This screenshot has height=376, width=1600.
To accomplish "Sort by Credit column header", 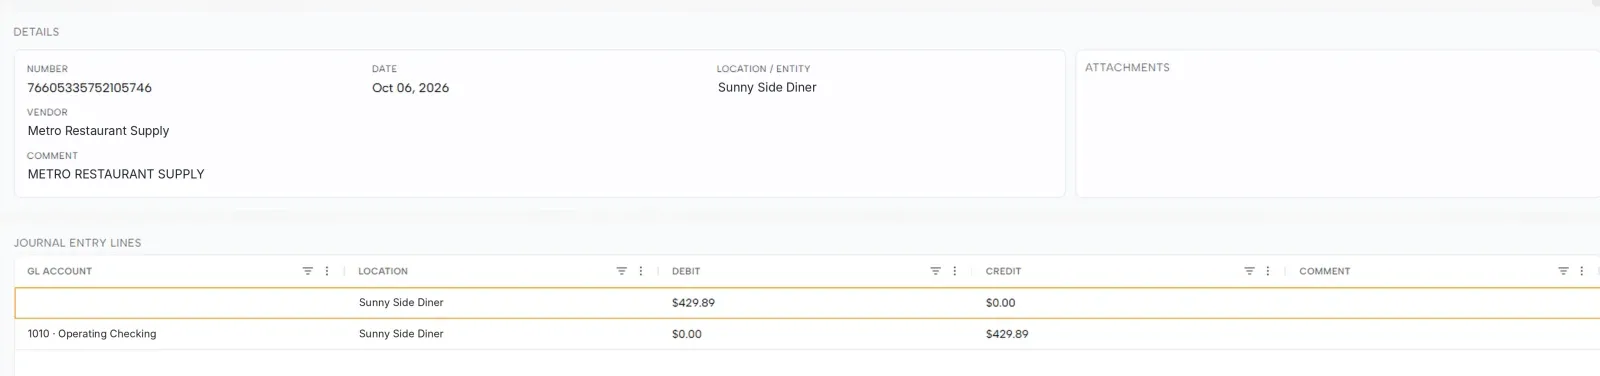I will (x=1003, y=271).
